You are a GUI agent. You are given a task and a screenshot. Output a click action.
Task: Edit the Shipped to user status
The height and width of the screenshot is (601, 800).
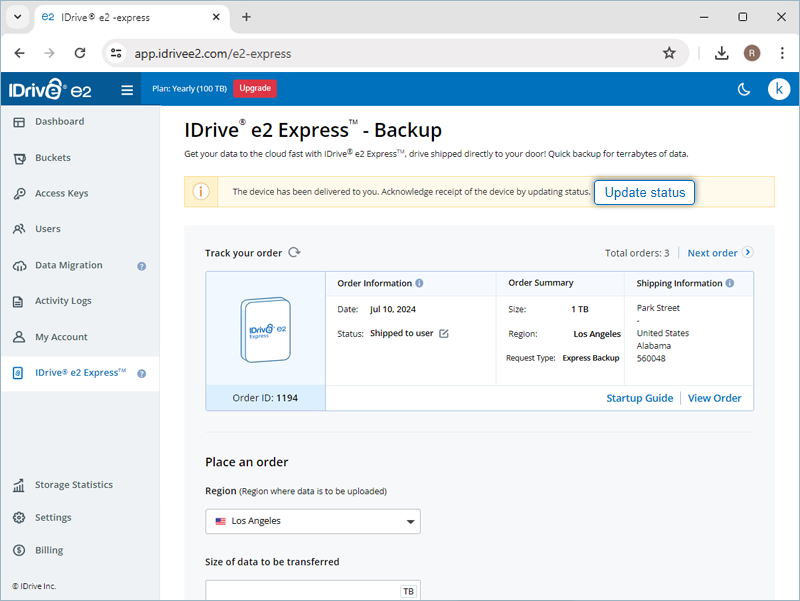tap(444, 334)
